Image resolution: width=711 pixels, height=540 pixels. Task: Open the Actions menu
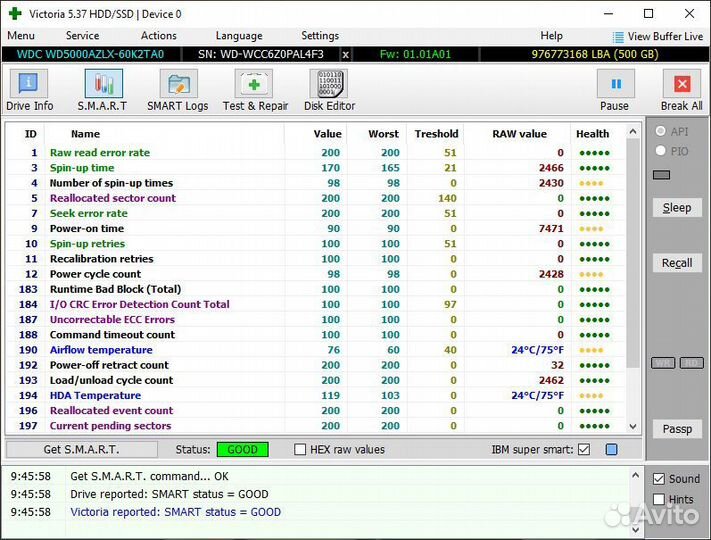(x=158, y=35)
